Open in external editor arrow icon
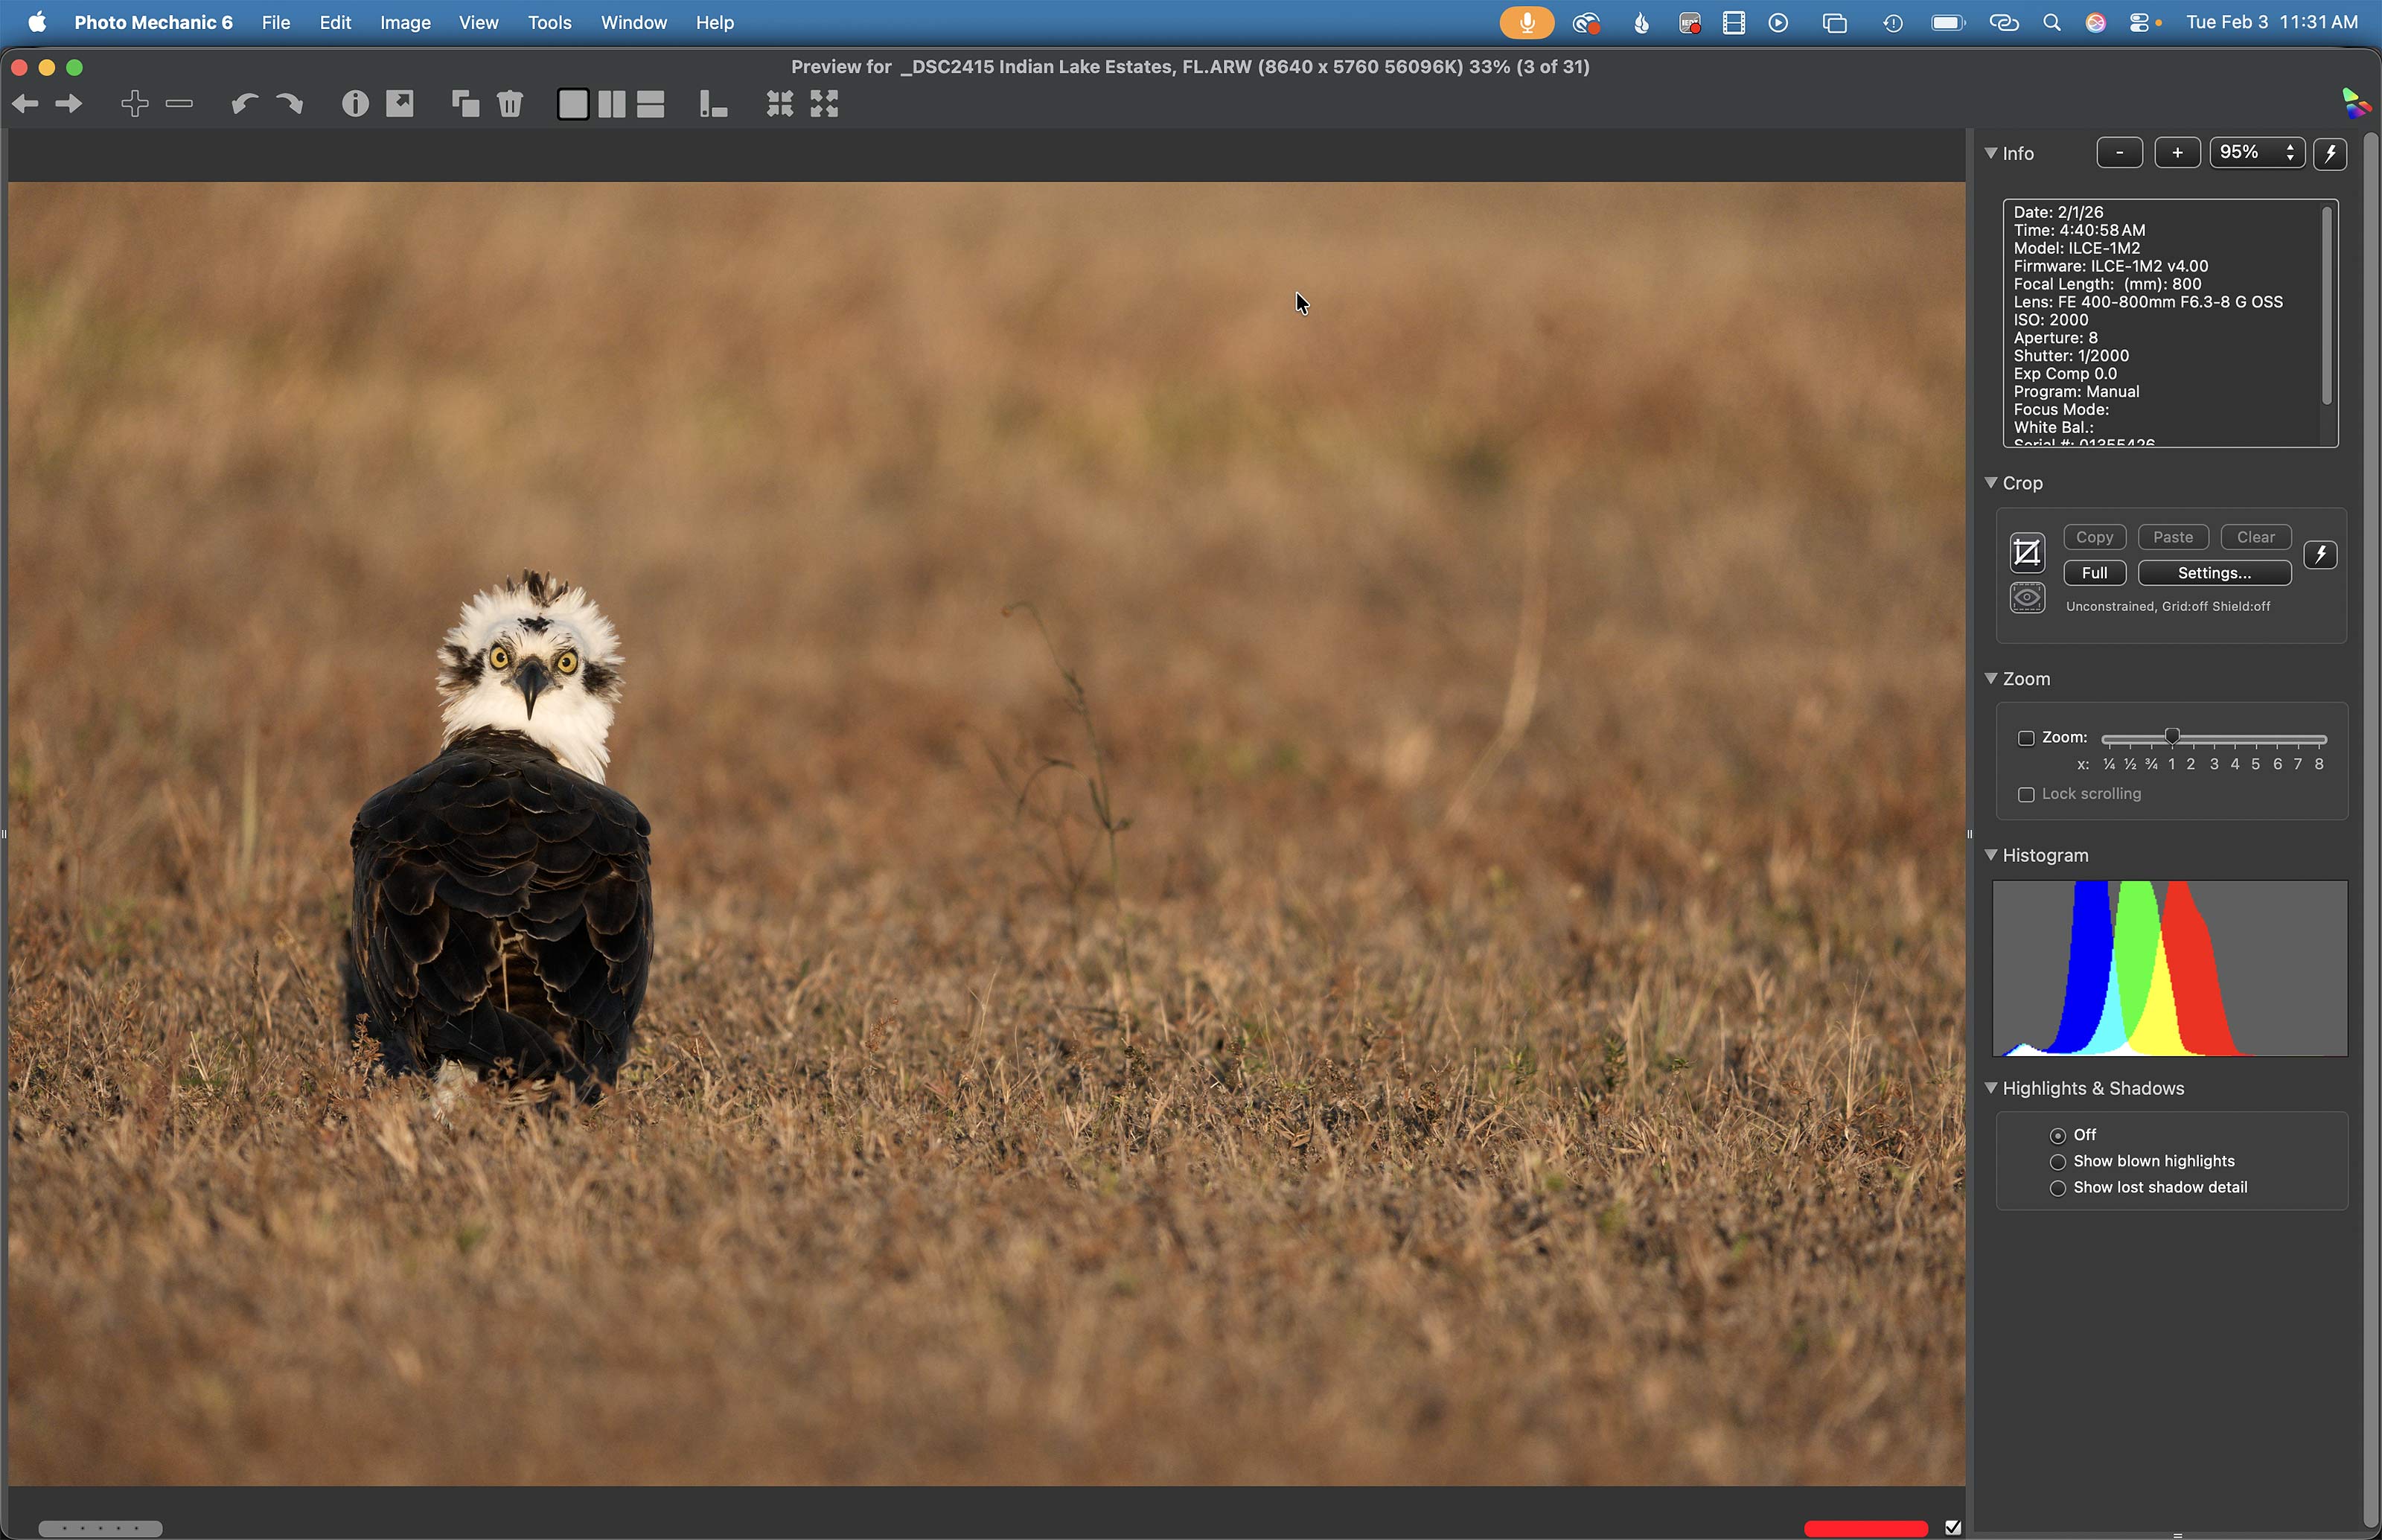This screenshot has height=1540, width=2382. [x=400, y=104]
